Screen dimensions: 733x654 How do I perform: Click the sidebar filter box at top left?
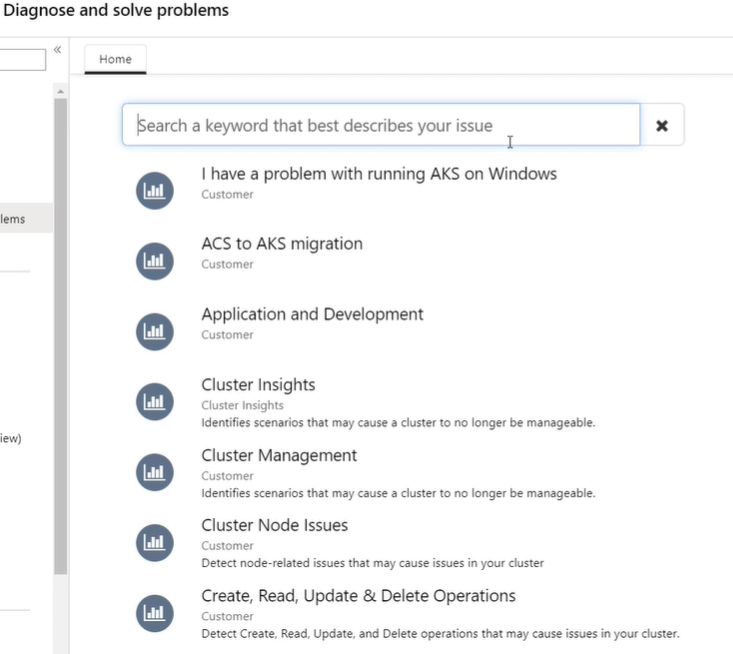[x=22, y=60]
